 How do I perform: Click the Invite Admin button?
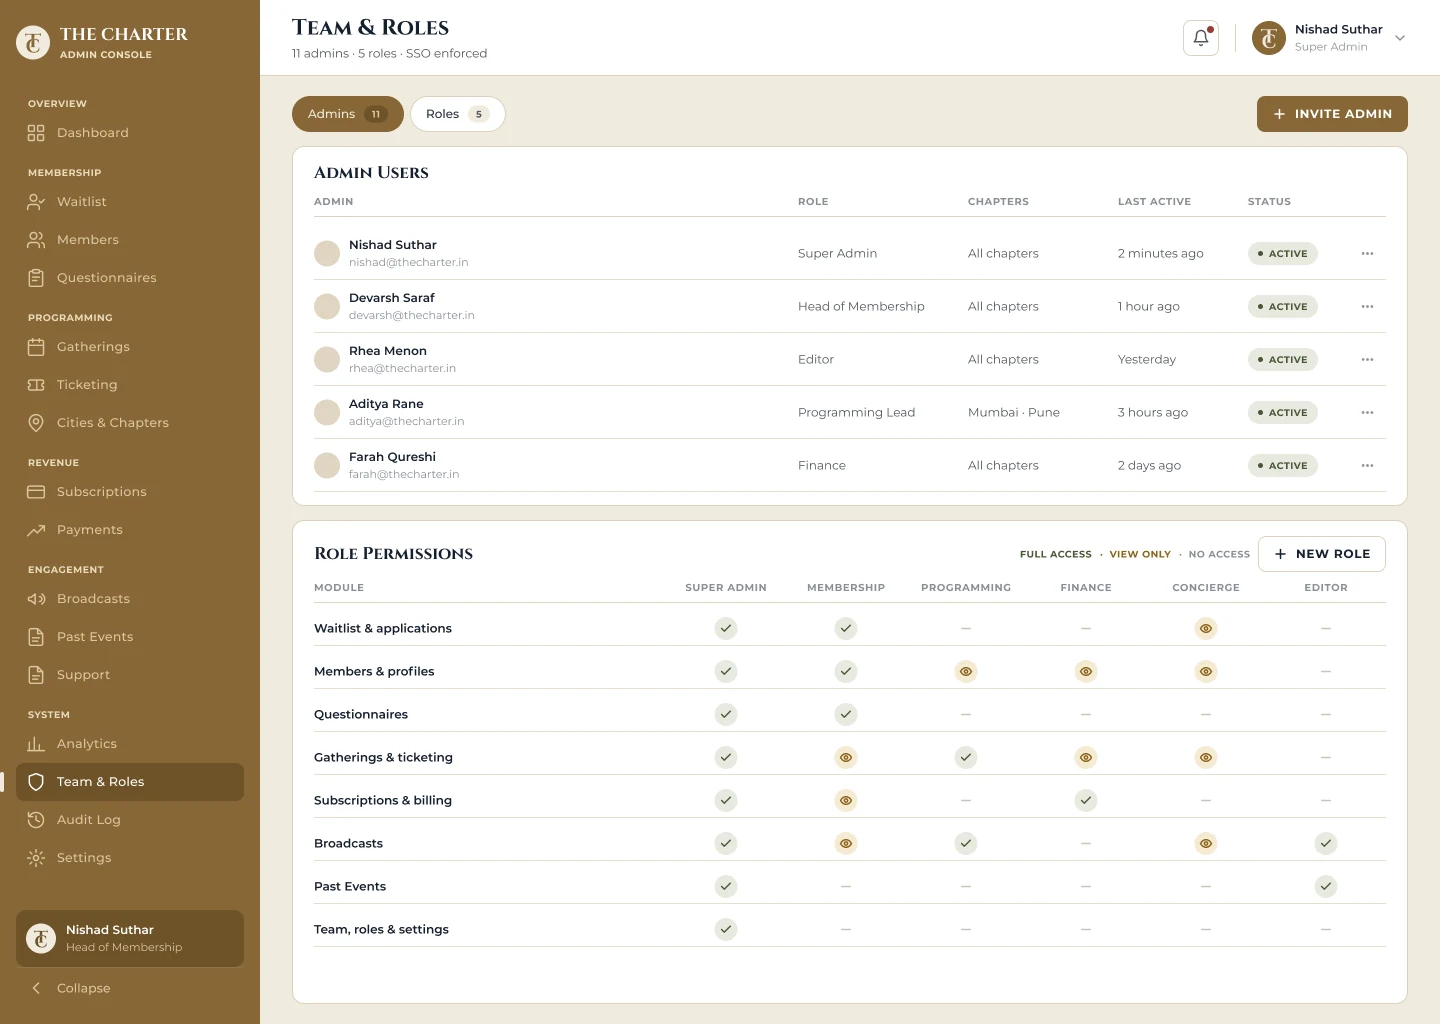tap(1332, 114)
